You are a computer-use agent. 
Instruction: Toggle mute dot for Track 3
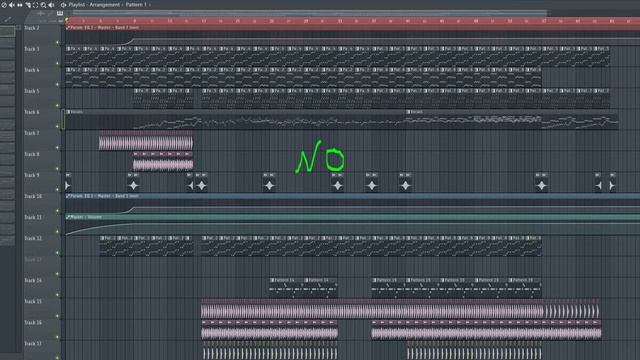point(58,63)
